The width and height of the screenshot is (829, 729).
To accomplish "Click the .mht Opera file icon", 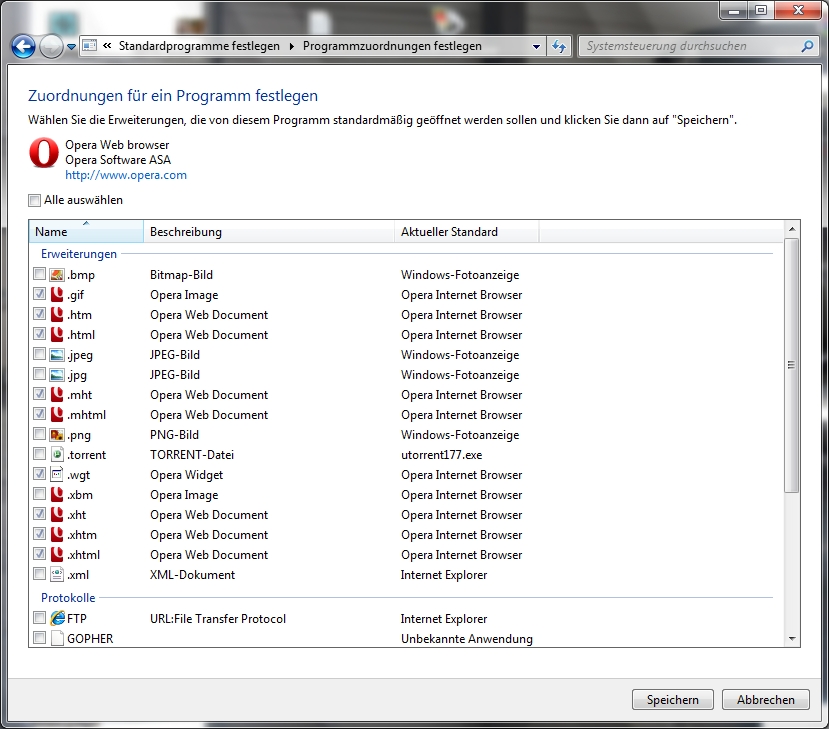I will pyautogui.click(x=57, y=394).
